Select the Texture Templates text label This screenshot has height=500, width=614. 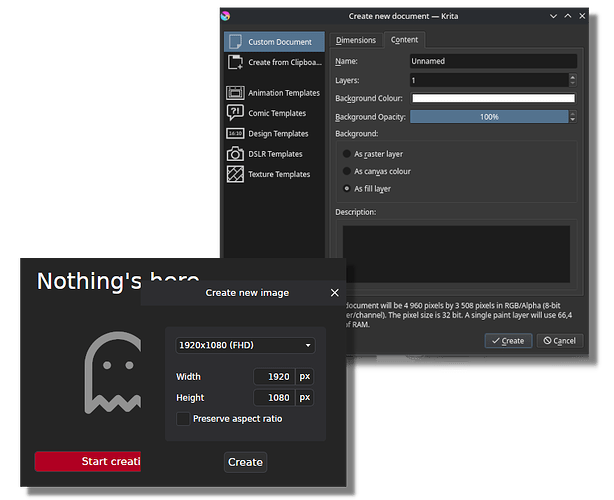279,174
